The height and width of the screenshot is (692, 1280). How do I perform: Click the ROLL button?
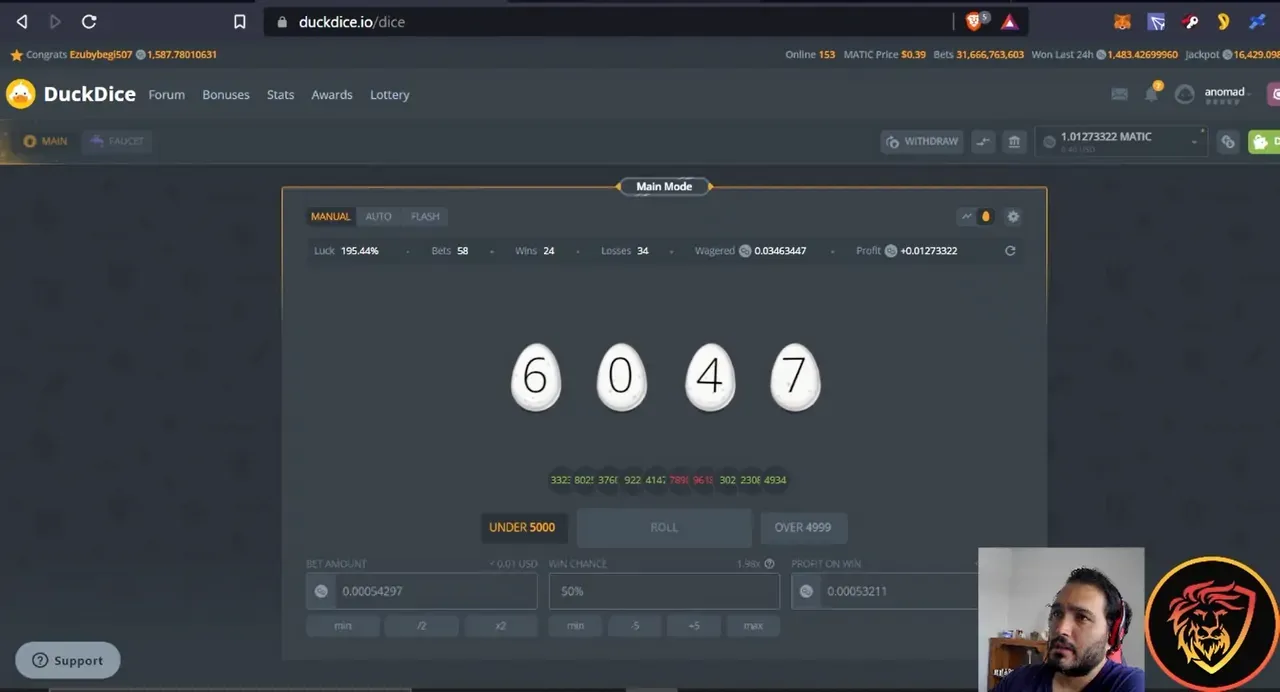tap(664, 528)
